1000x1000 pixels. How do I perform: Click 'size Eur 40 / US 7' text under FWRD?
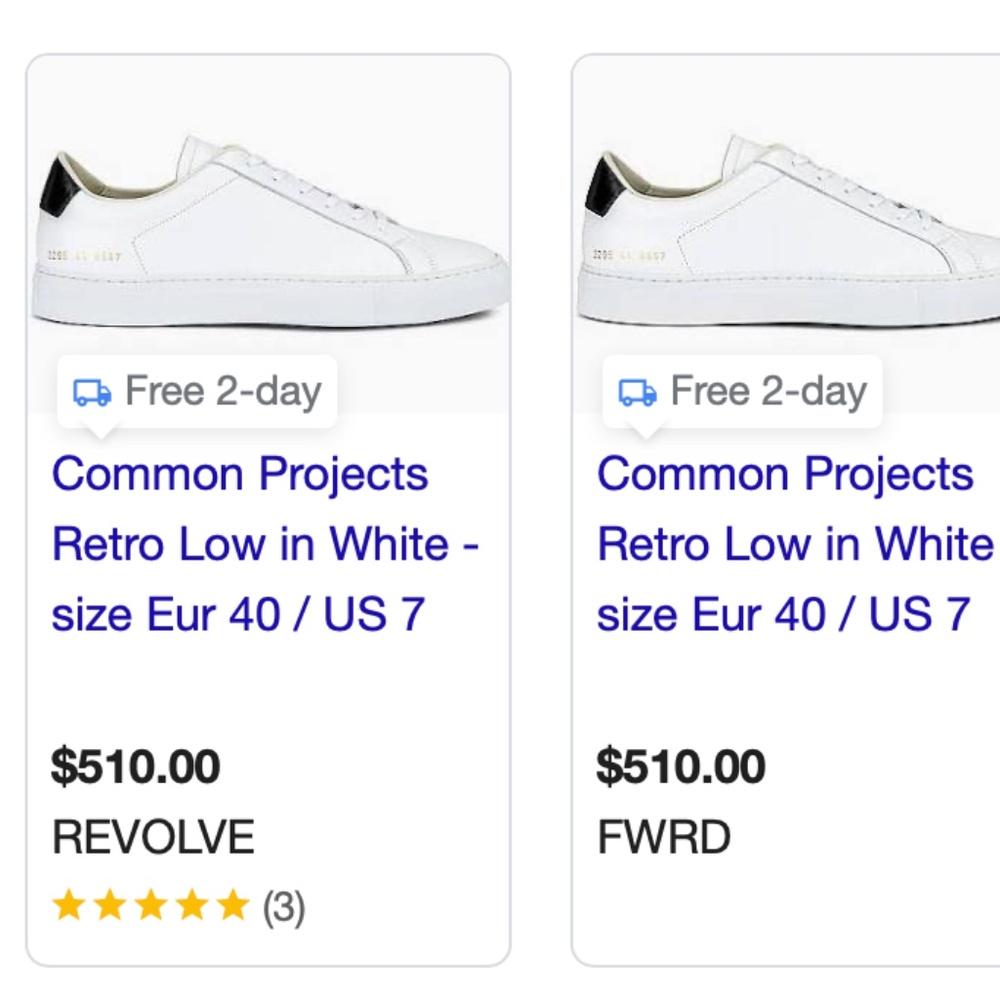click(x=783, y=614)
